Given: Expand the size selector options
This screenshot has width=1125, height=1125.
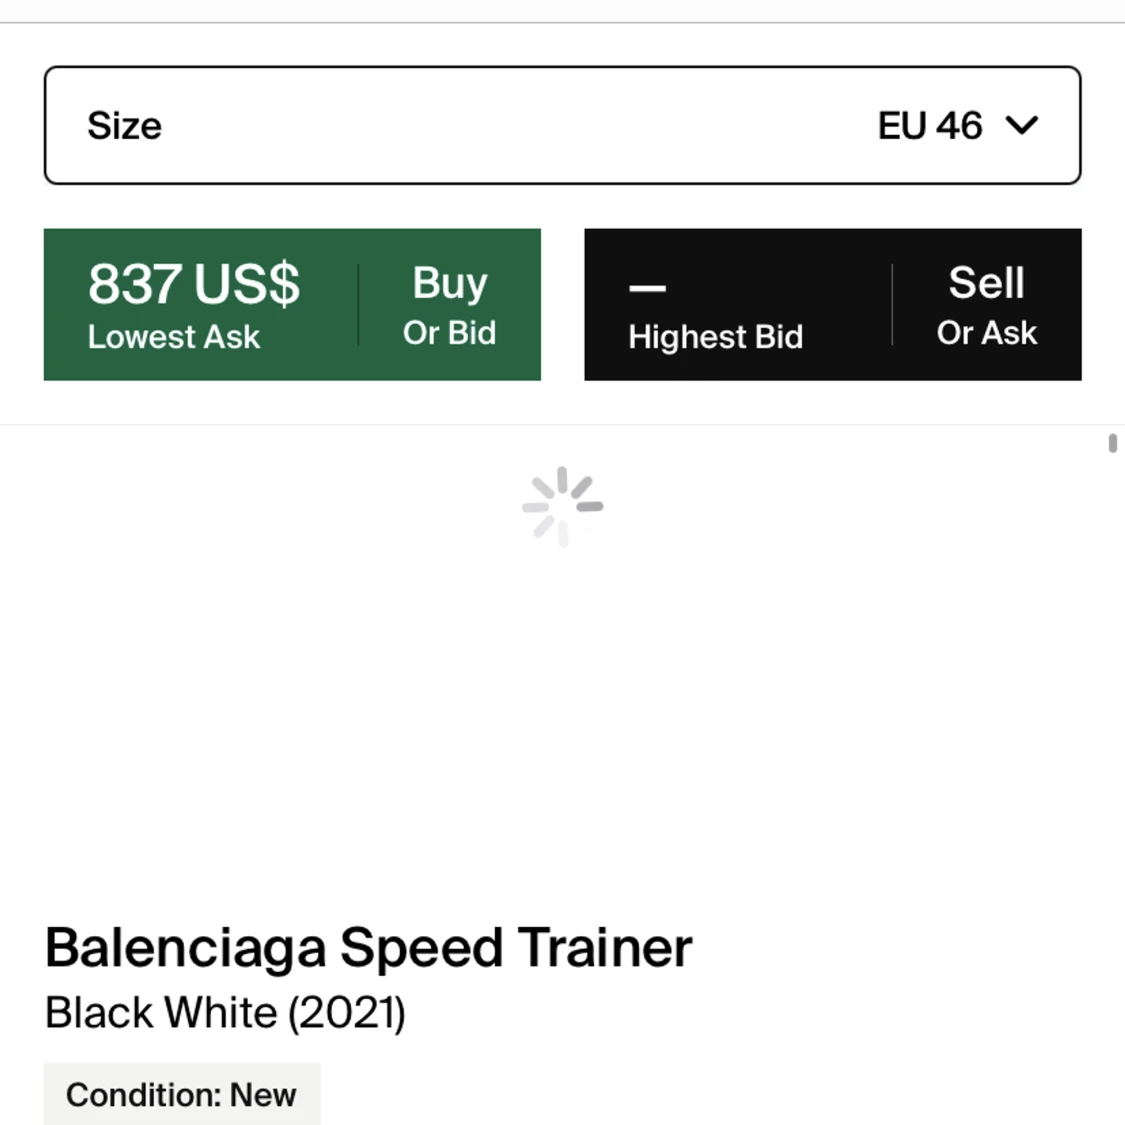Looking at the screenshot, I should [x=562, y=125].
